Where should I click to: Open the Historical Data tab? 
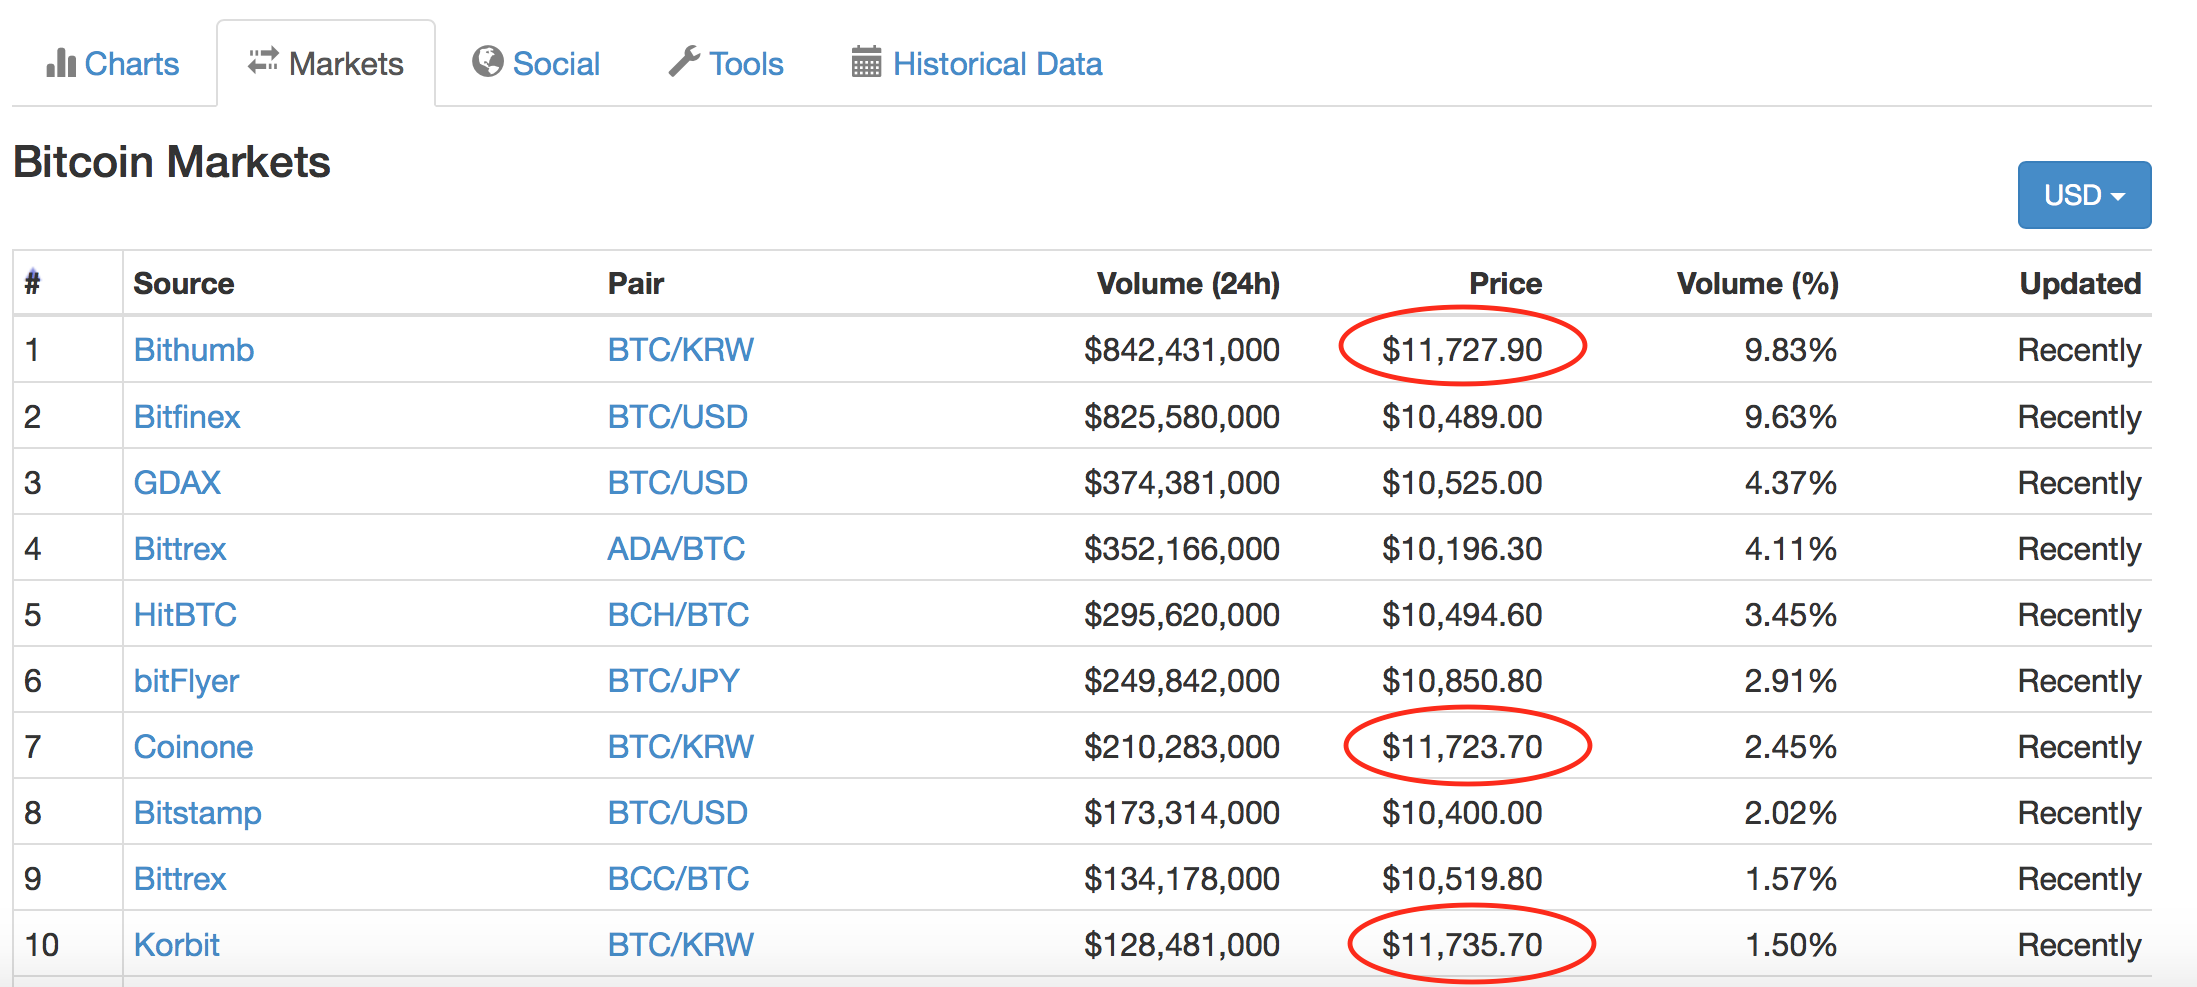pyautogui.click(x=997, y=64)
